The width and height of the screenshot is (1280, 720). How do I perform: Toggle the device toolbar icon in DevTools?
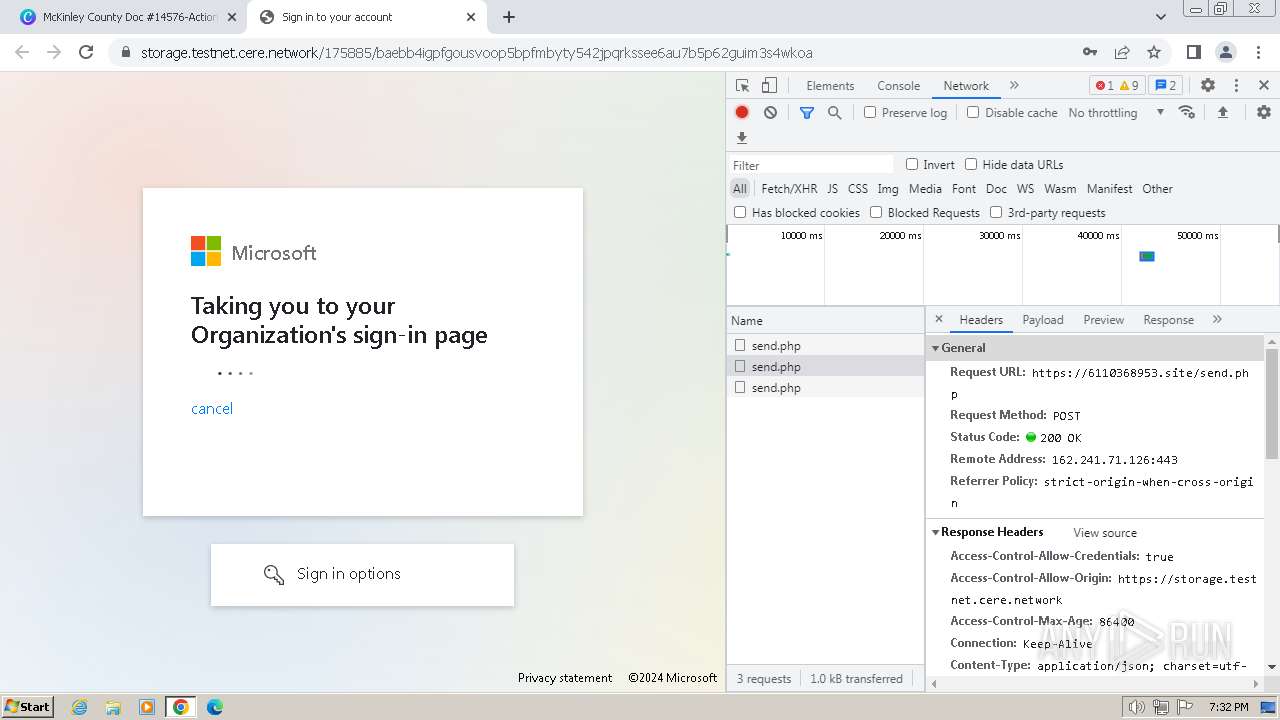pyautogui.click(x=769, y=86)
